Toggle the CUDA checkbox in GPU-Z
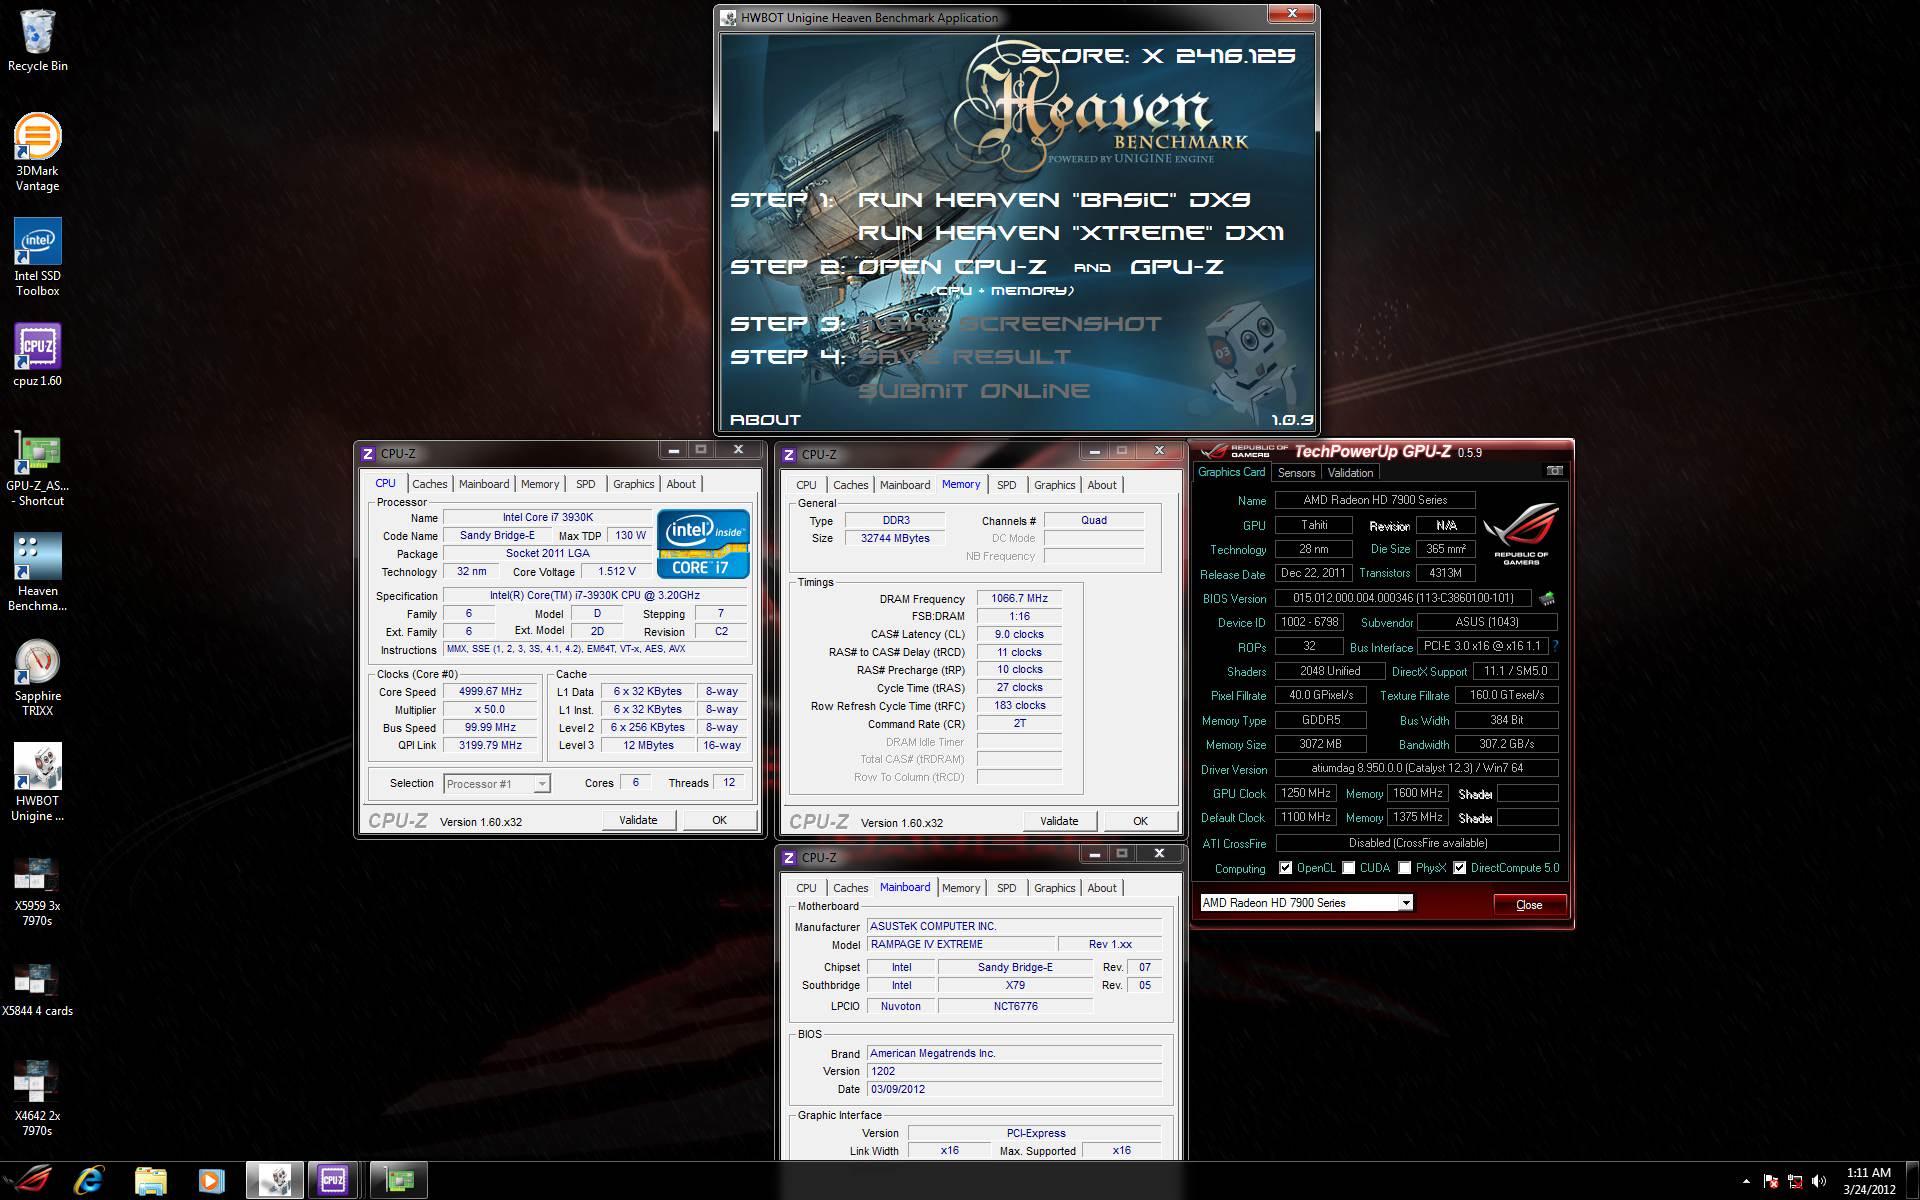Screen dimensions: 1920x1200 pyautogui.click(x=1349, y=868)
